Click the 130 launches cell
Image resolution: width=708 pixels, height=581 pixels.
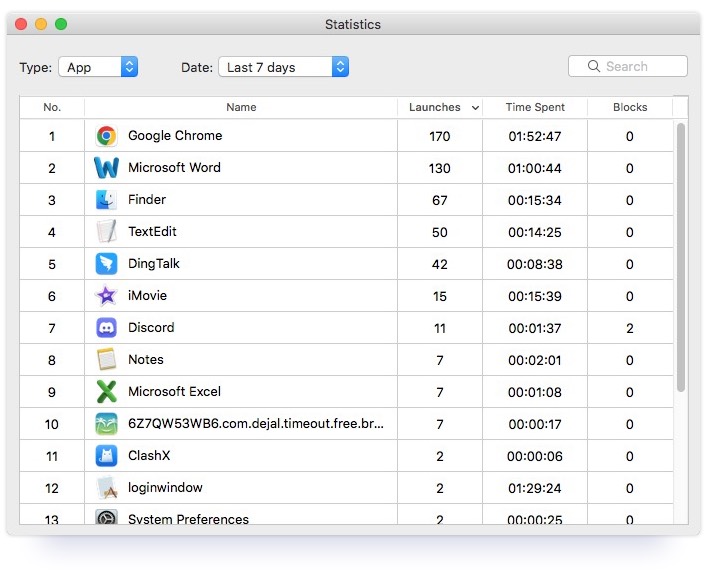click(x=440, y=168)
